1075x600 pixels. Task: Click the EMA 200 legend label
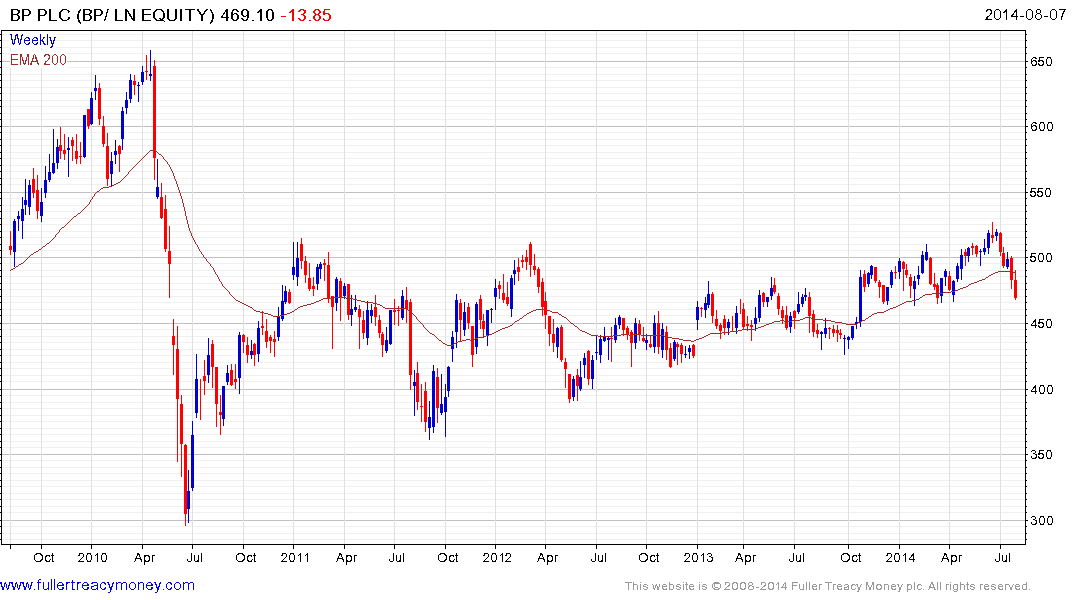click(38, 60)
